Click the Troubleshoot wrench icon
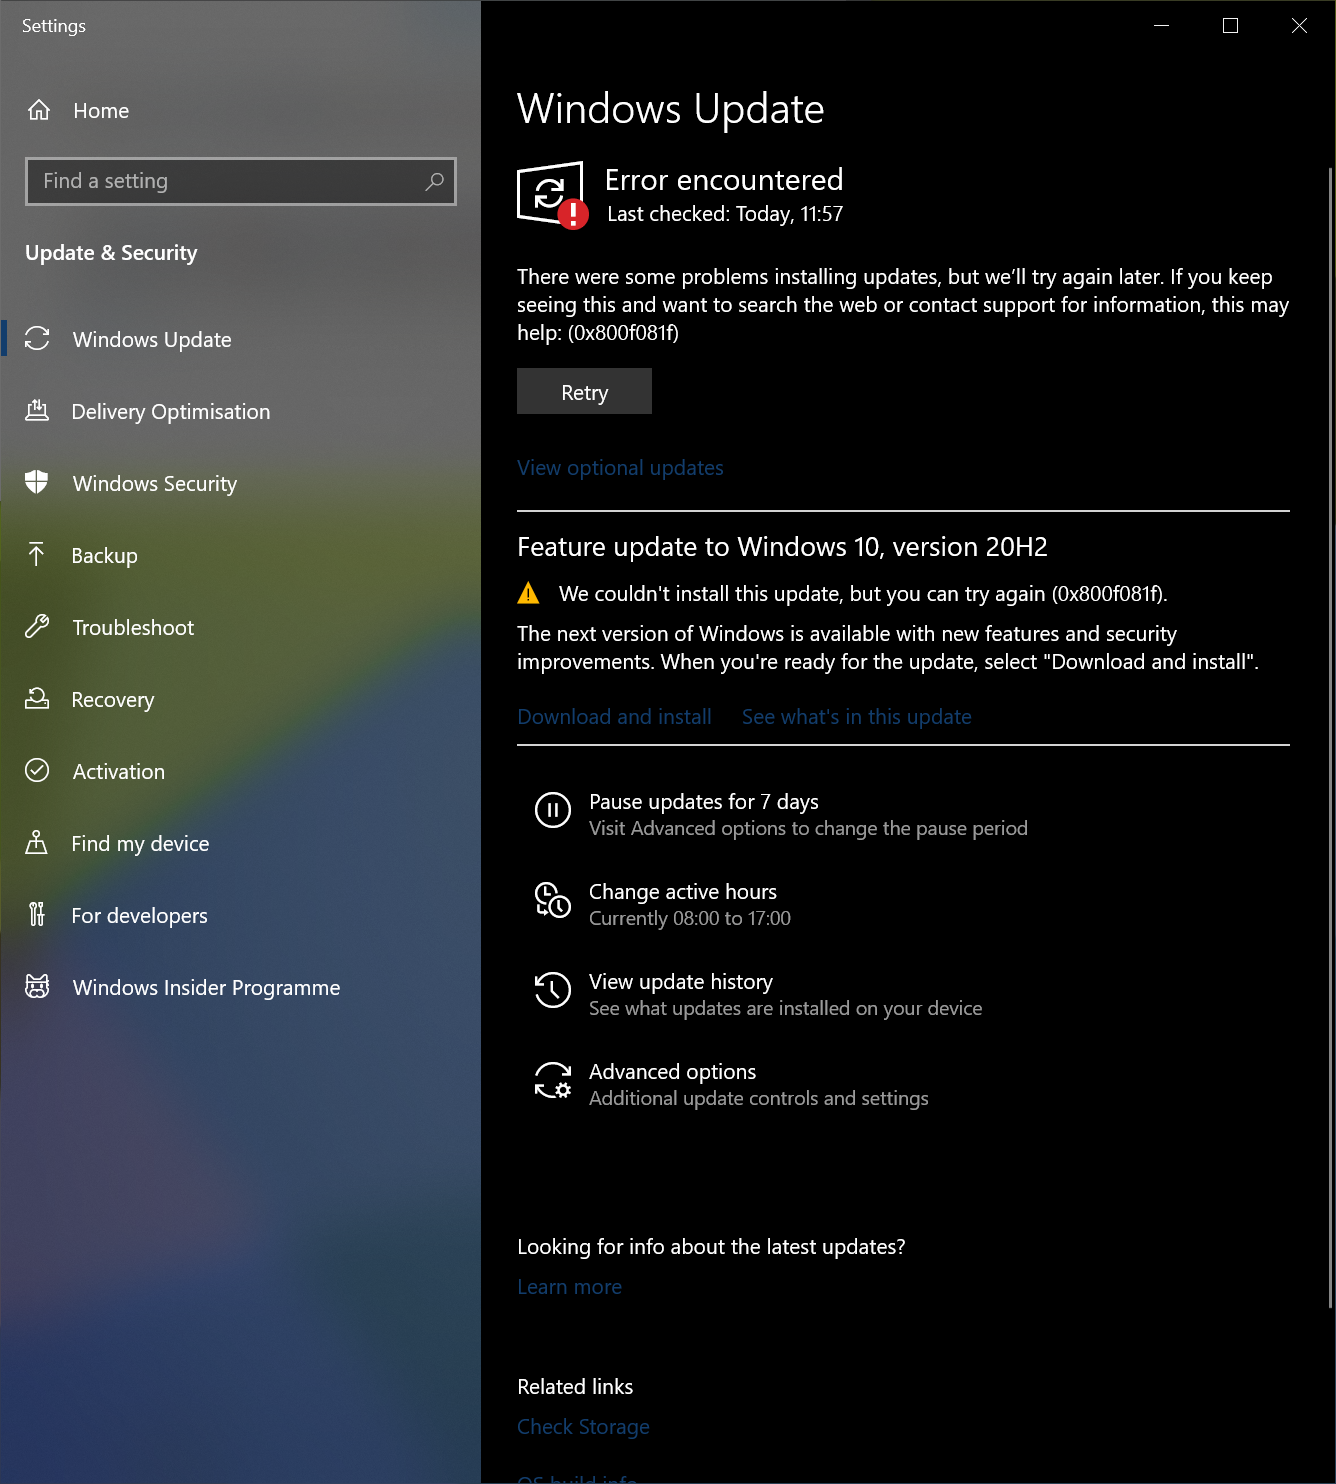The height and width of the screenshot is (1484, 1336). 37,627
